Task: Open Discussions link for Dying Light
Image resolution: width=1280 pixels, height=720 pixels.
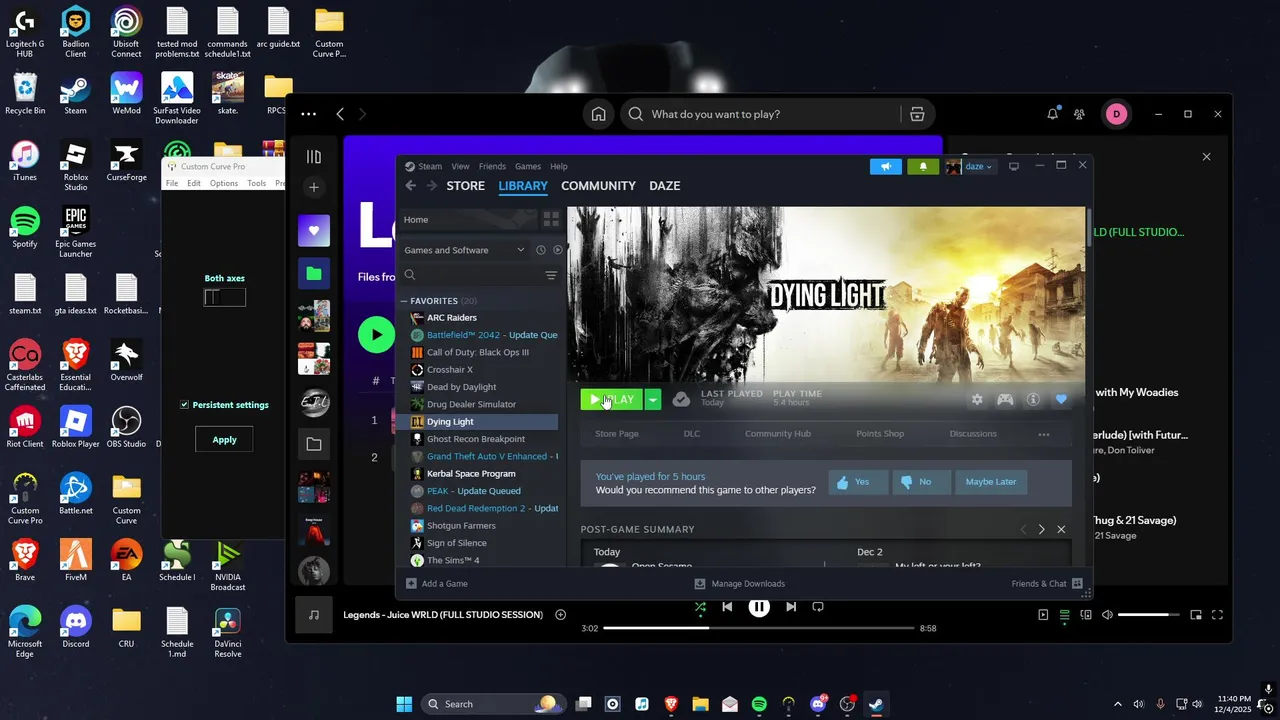Action: [x=973, y=434]
